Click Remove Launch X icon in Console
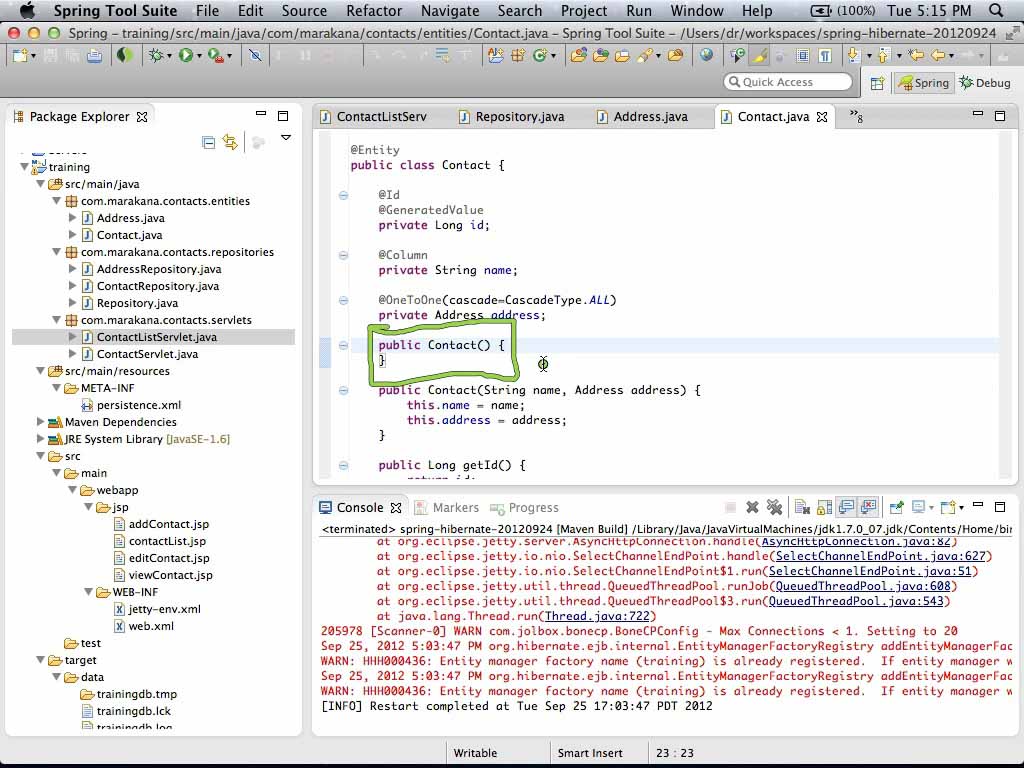This screenshot has height=768, width=1024. [x=752, y=507]
